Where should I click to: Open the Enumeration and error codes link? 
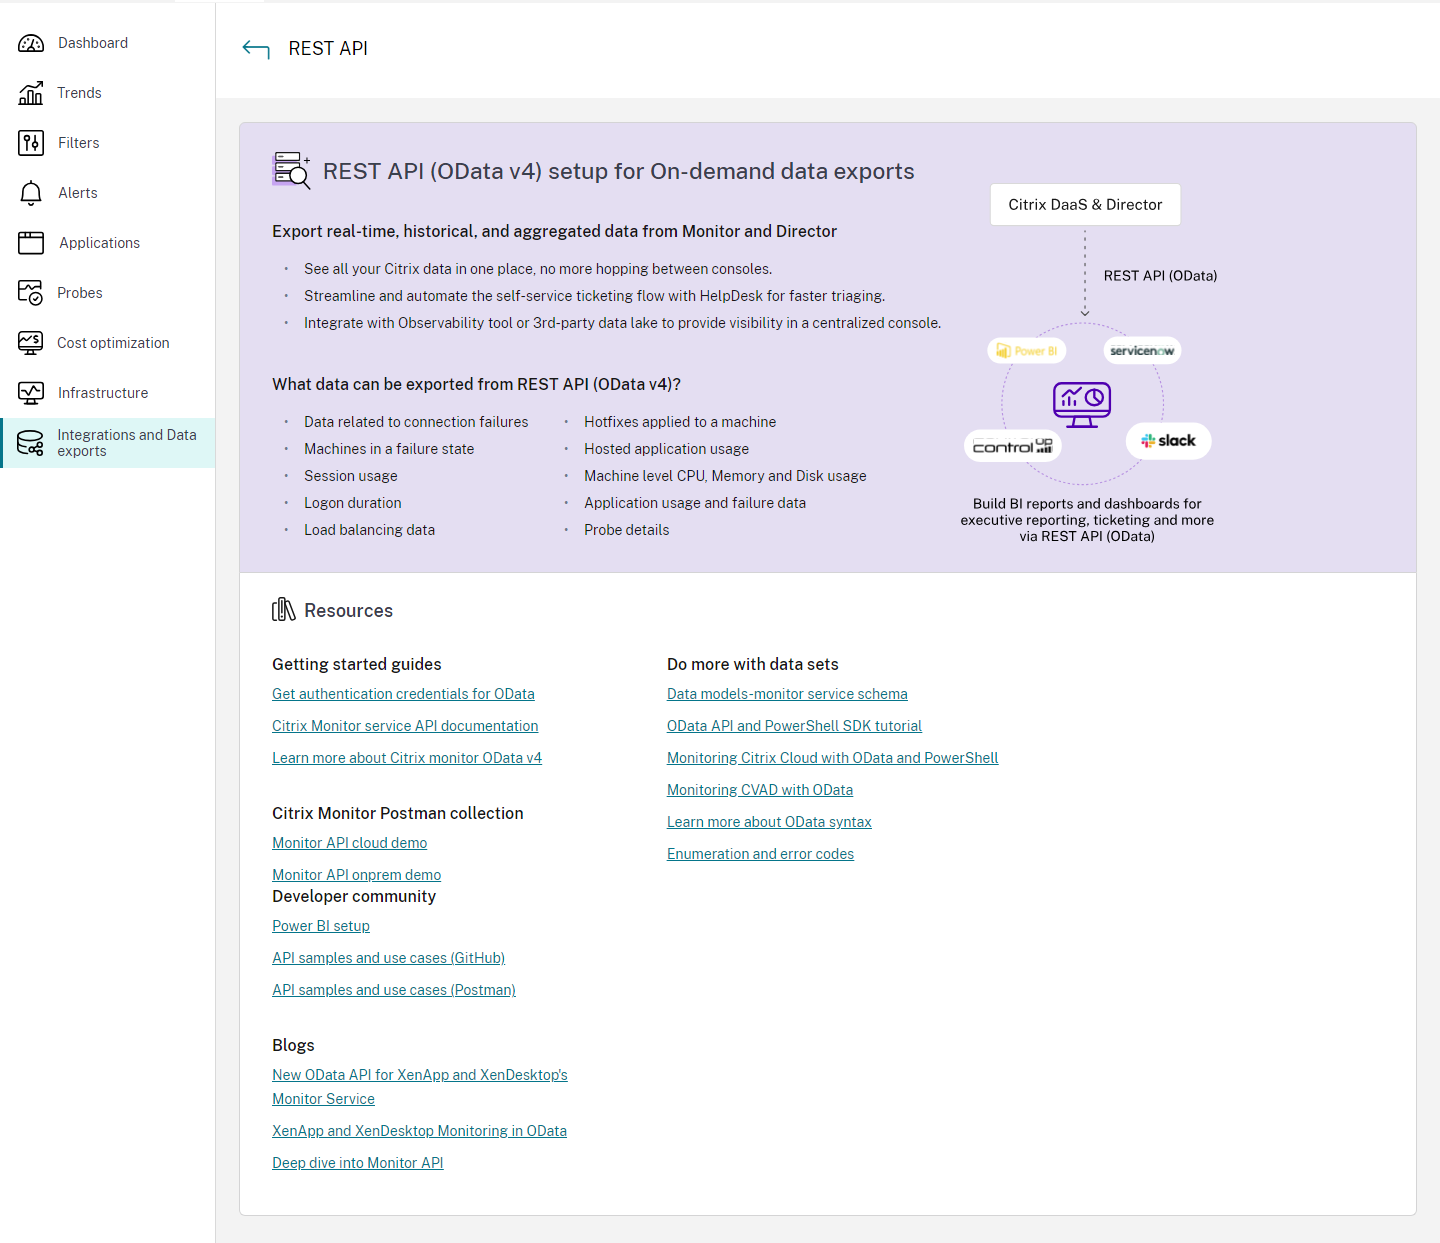point(760,853)
